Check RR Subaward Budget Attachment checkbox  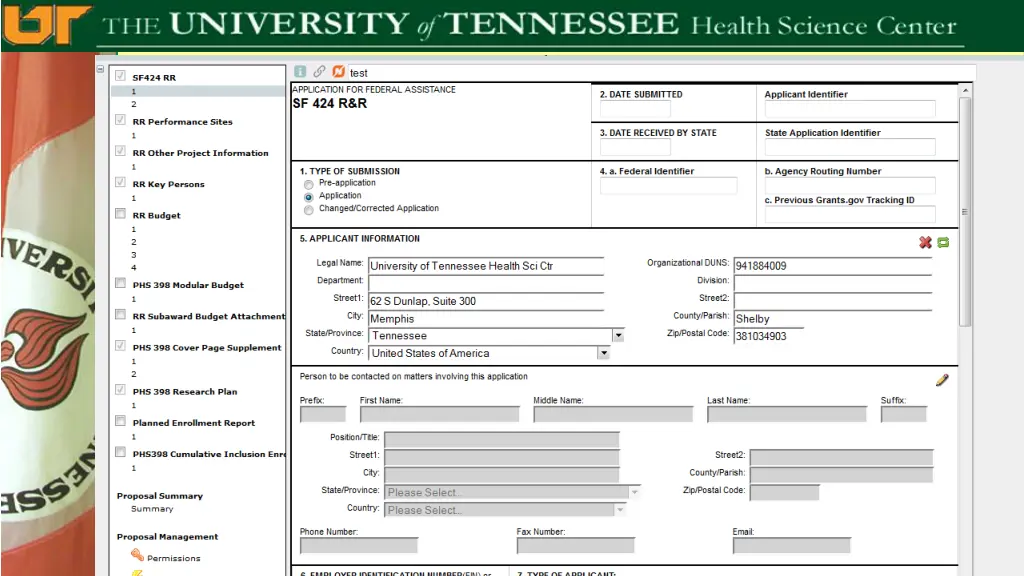[x=120, y=315]
